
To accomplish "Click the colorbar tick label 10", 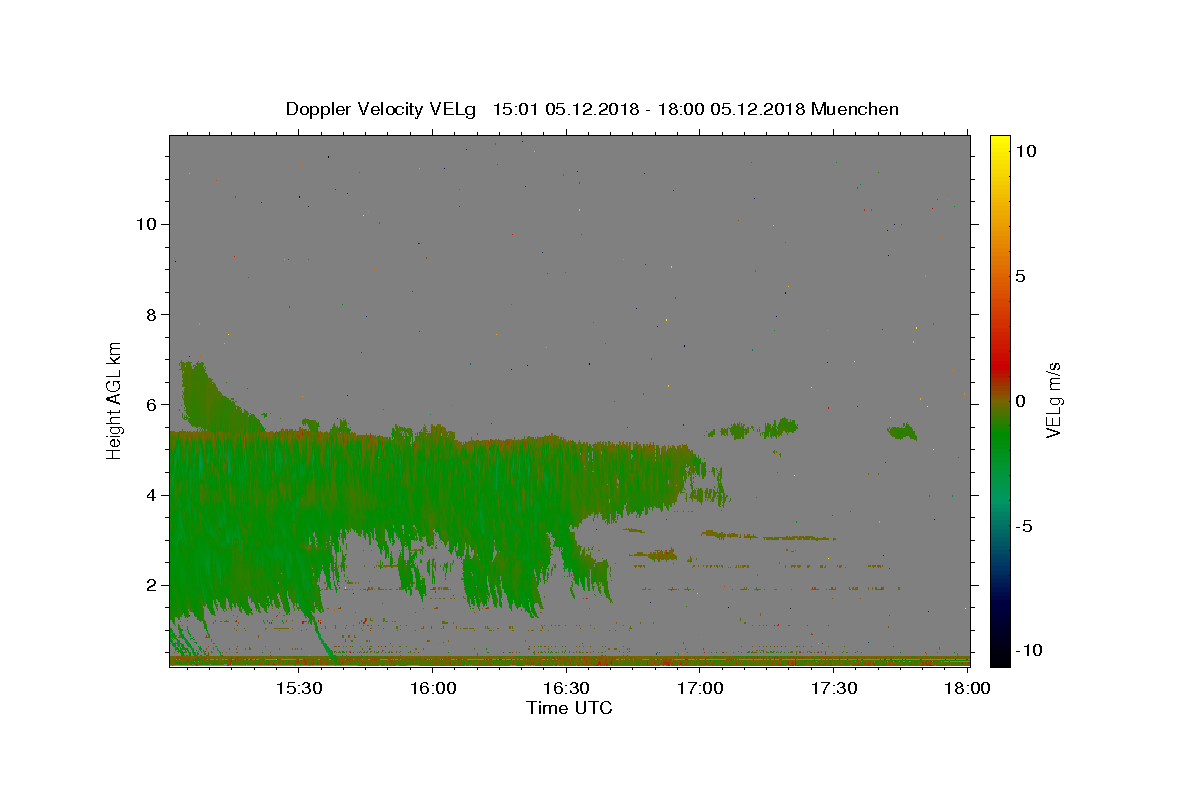I will [x=1025, y=151].
